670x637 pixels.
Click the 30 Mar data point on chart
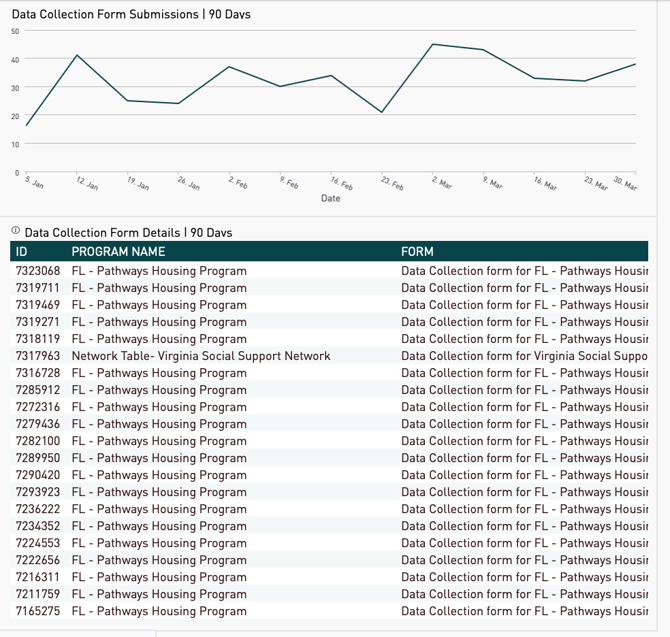(x=635, y=64)
